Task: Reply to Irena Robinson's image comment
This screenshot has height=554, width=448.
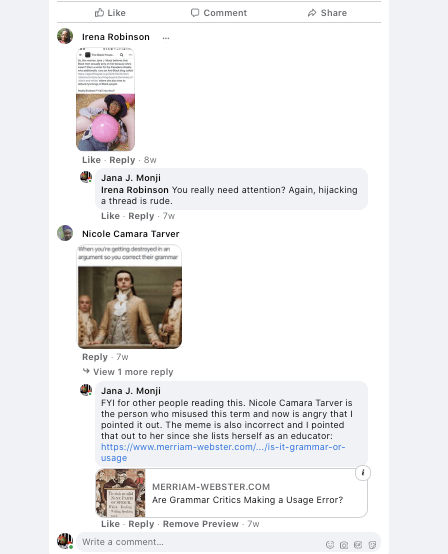Action: 122,160
